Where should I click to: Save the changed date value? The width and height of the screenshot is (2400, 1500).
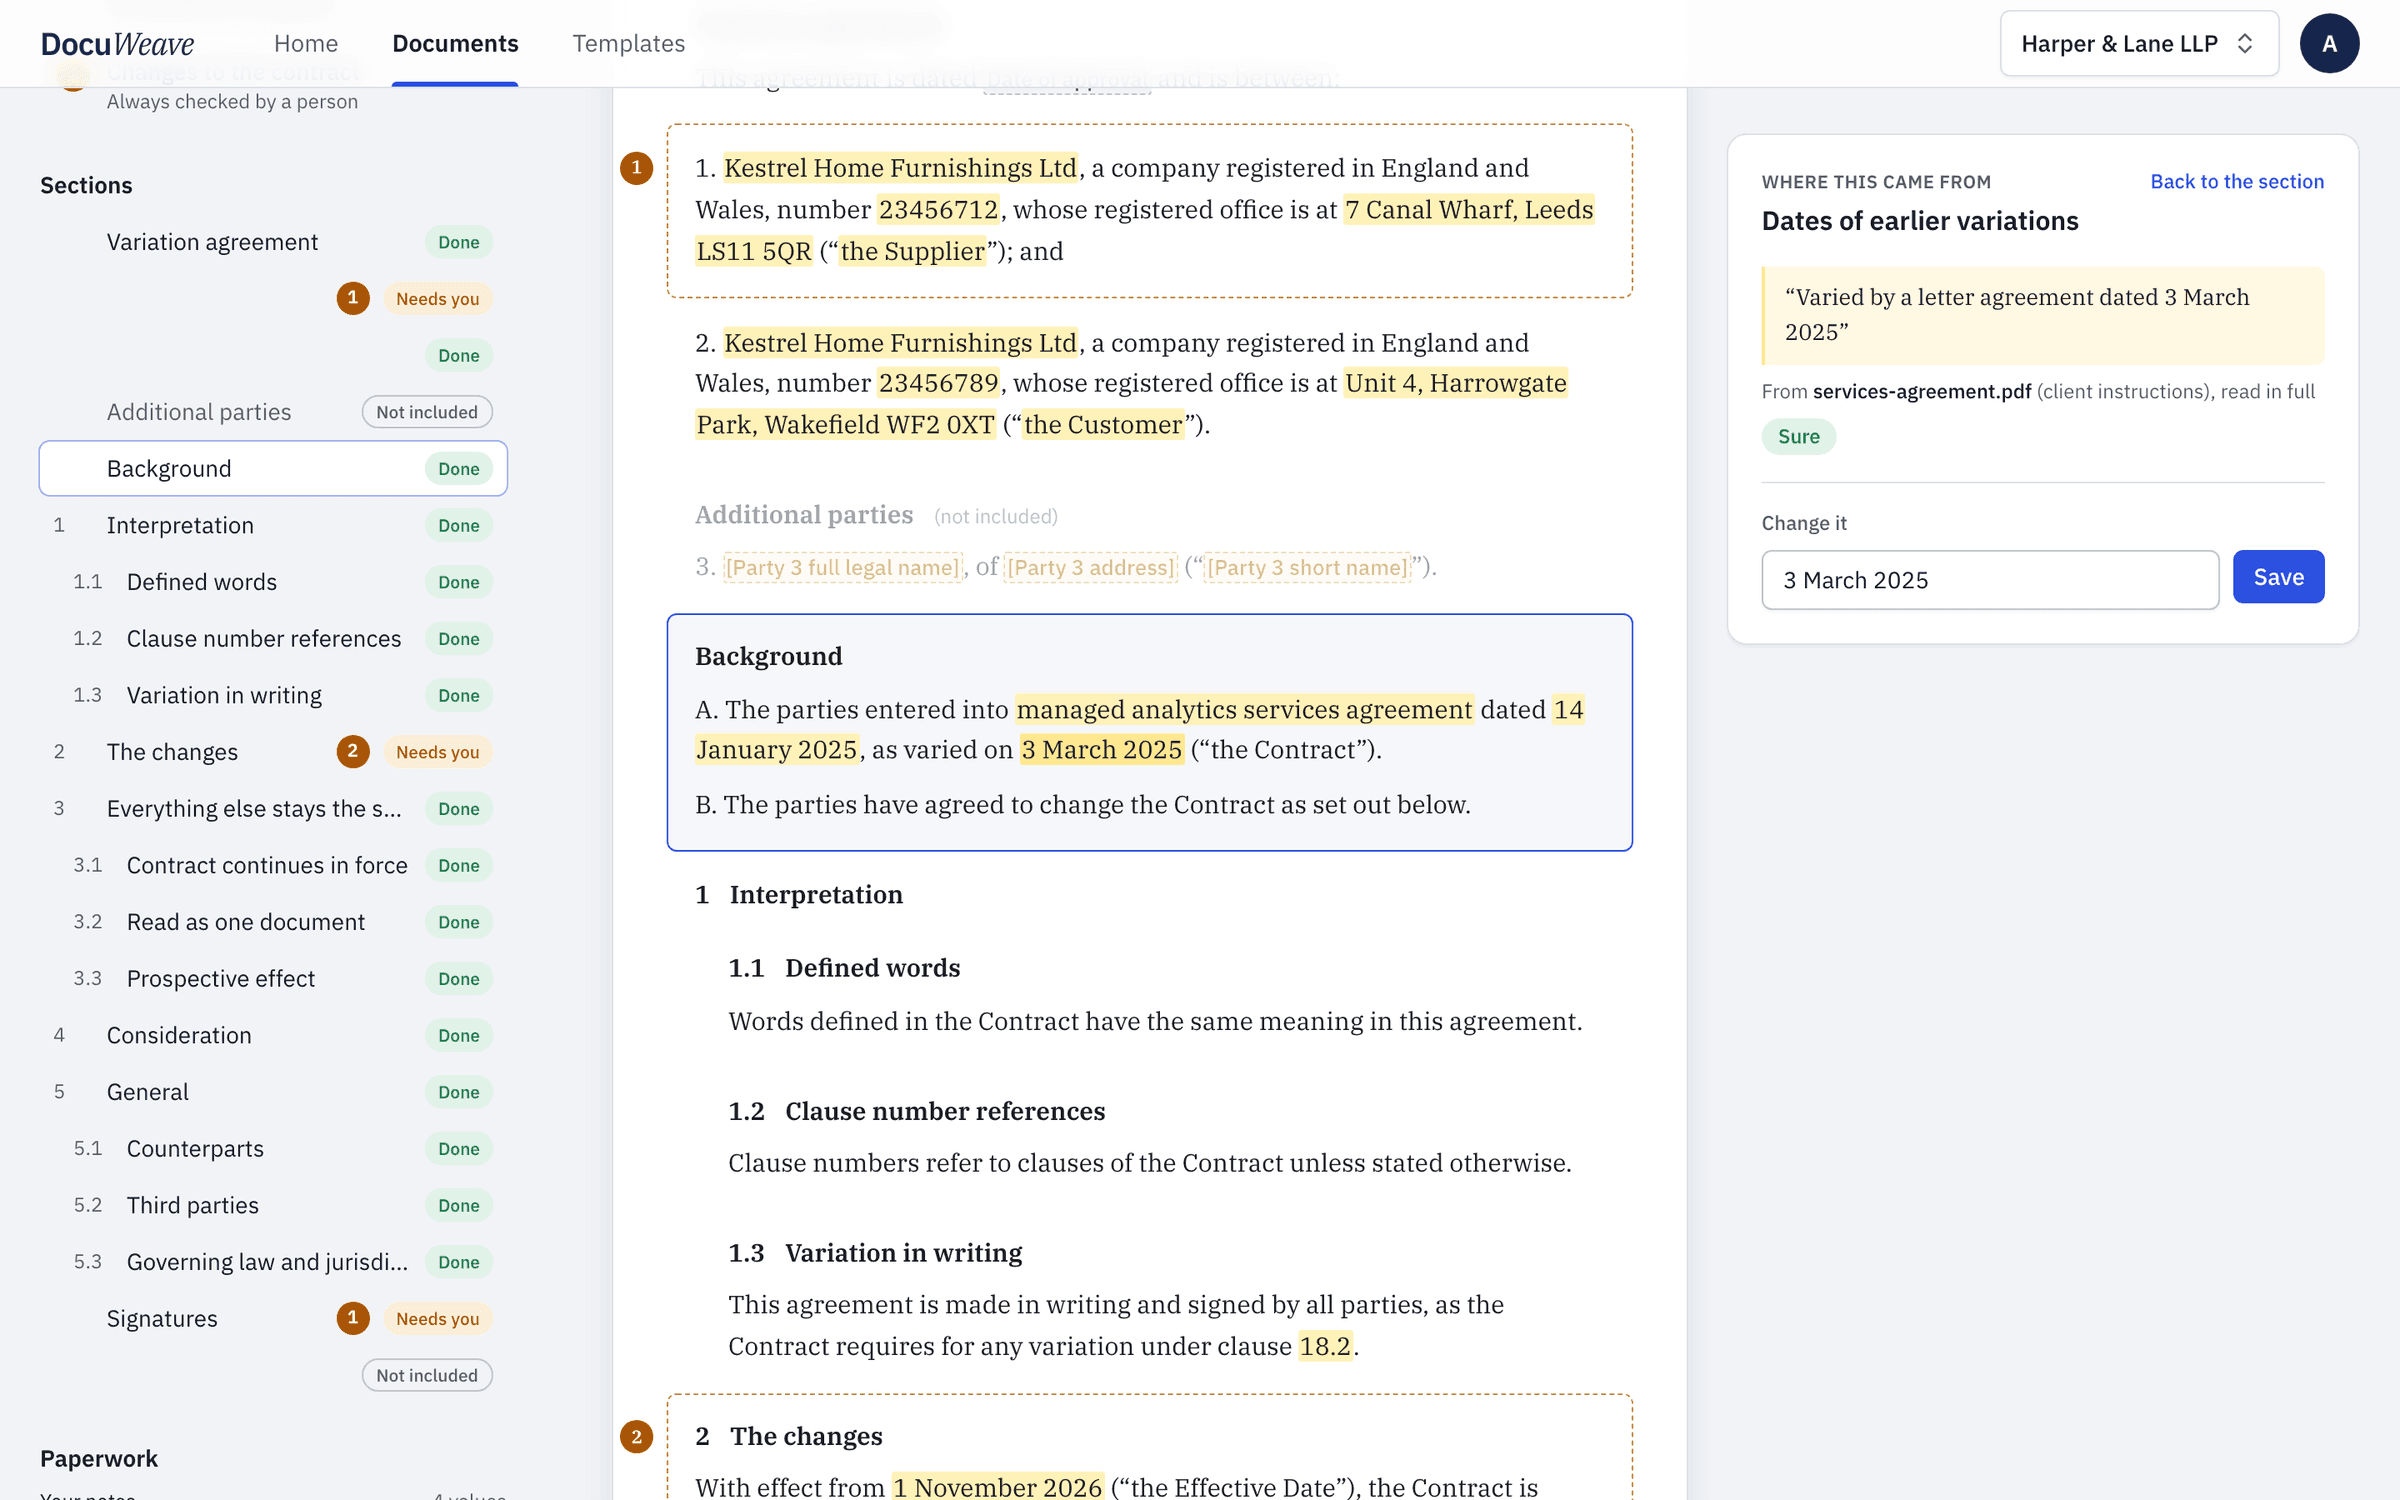[2278, 577]
